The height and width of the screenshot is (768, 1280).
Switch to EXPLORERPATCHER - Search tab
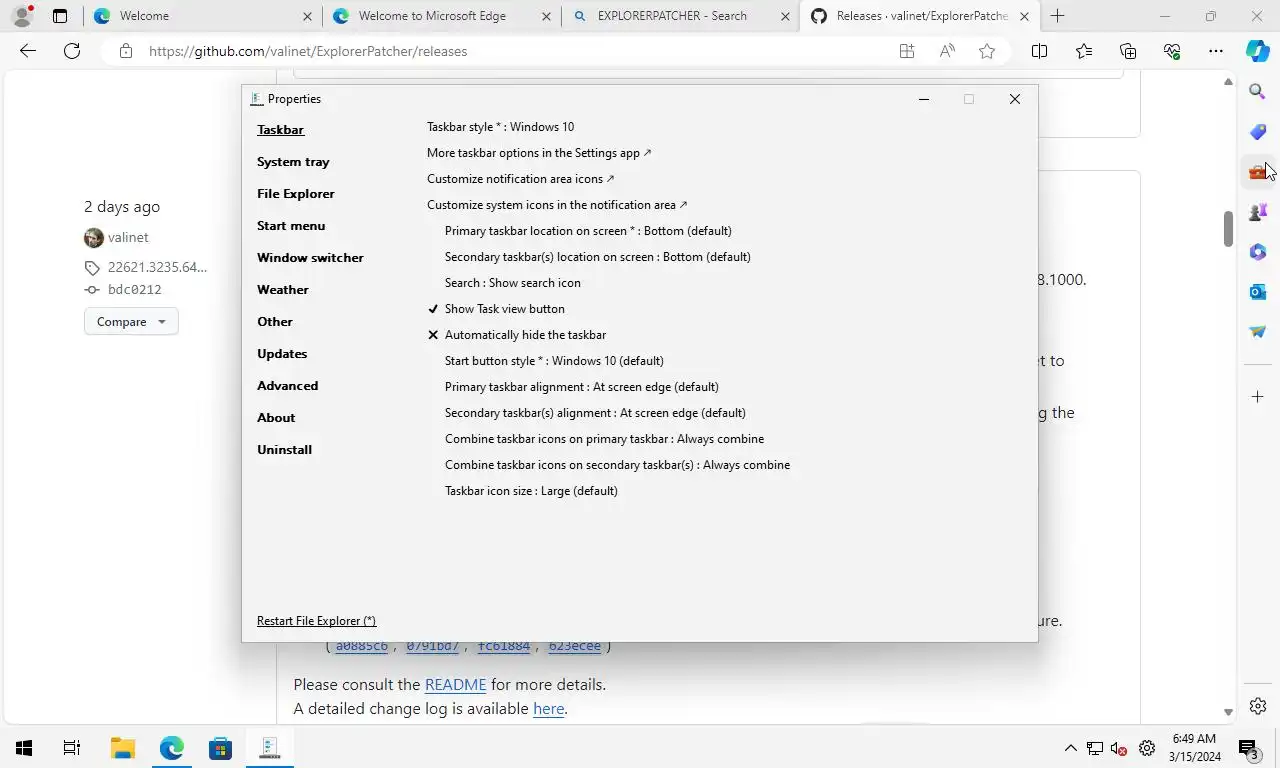[x=680, y=16]
